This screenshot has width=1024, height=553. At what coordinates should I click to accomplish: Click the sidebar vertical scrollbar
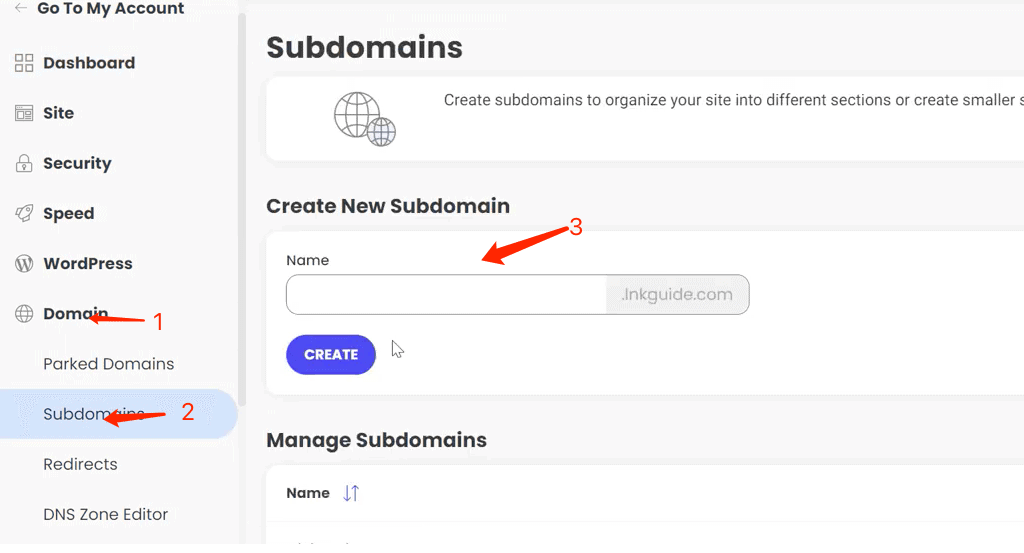(x=242, y=209)
